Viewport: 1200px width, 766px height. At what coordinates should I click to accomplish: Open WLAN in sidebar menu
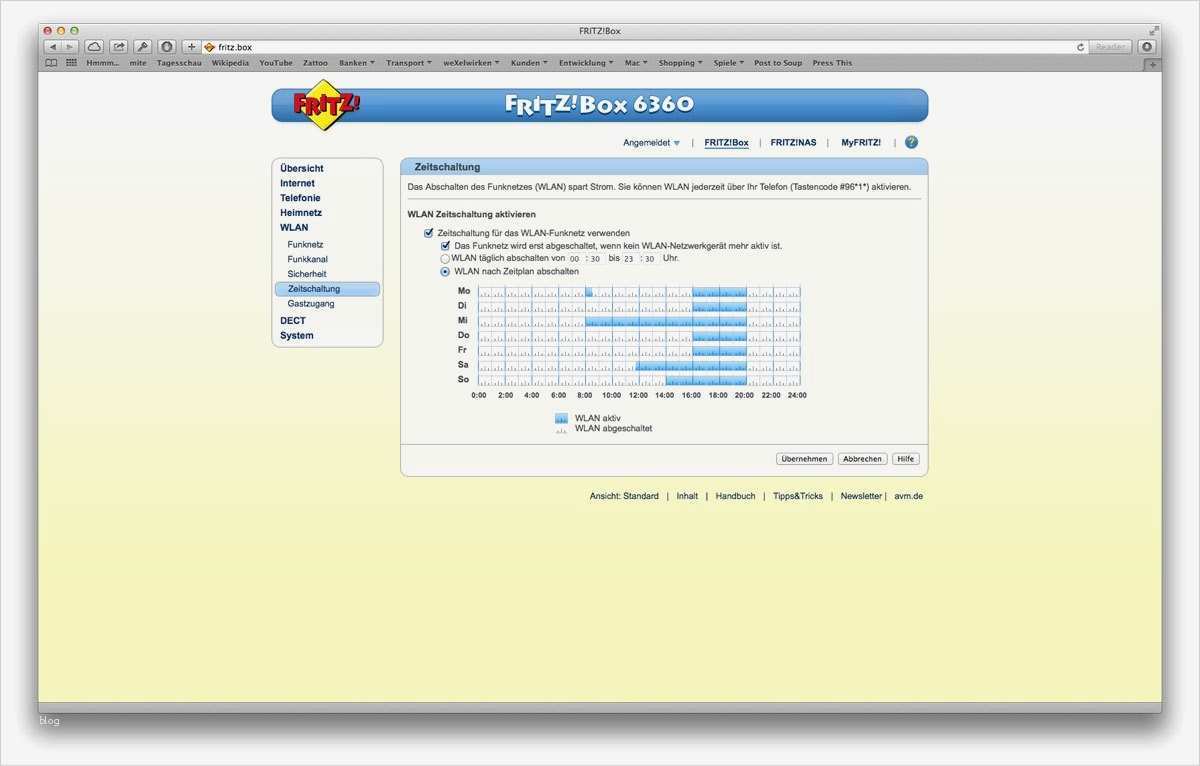pos(294,228)
